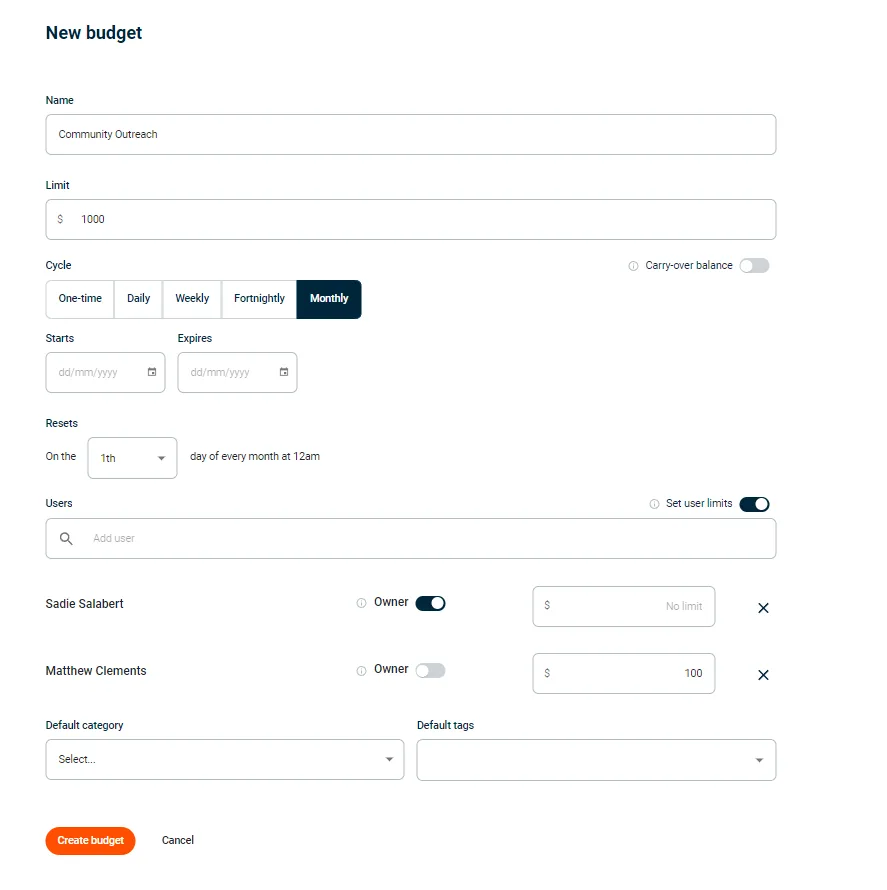Screen dimensions: 887x890
Task: Click the search icon in Add user field
Action: [x=65, y=538]
